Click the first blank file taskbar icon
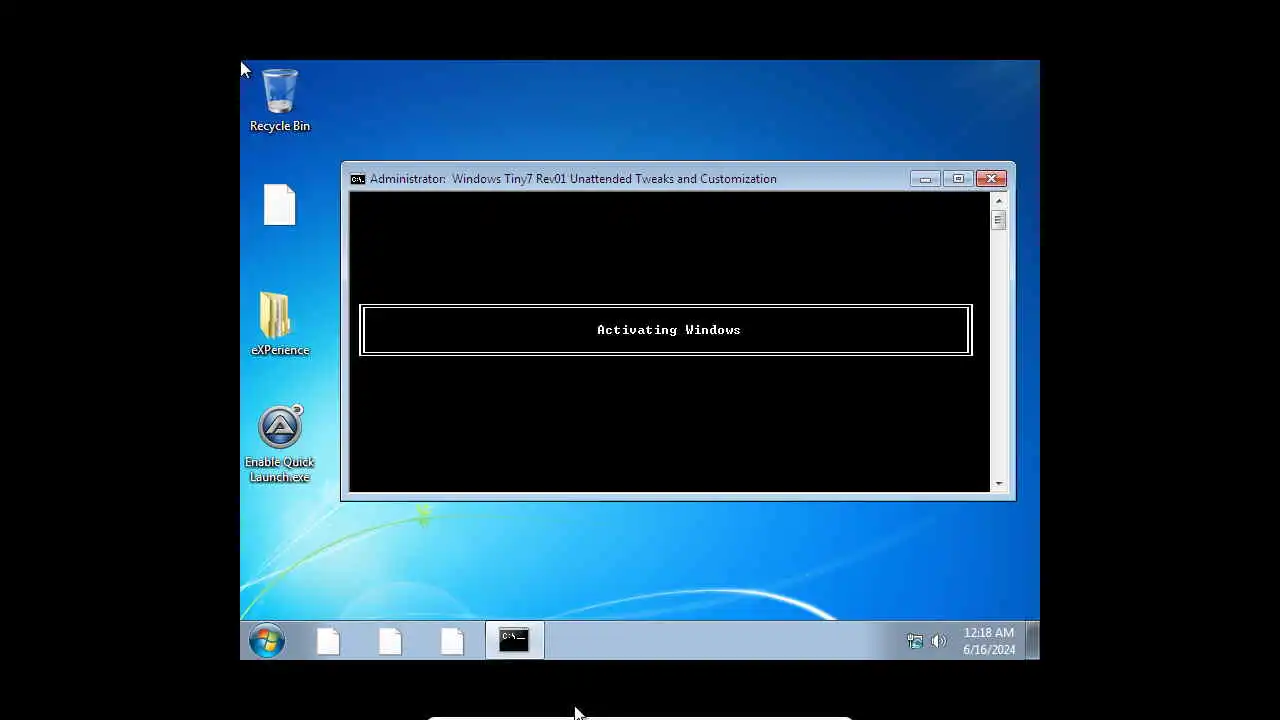 (x=329, y=641)
